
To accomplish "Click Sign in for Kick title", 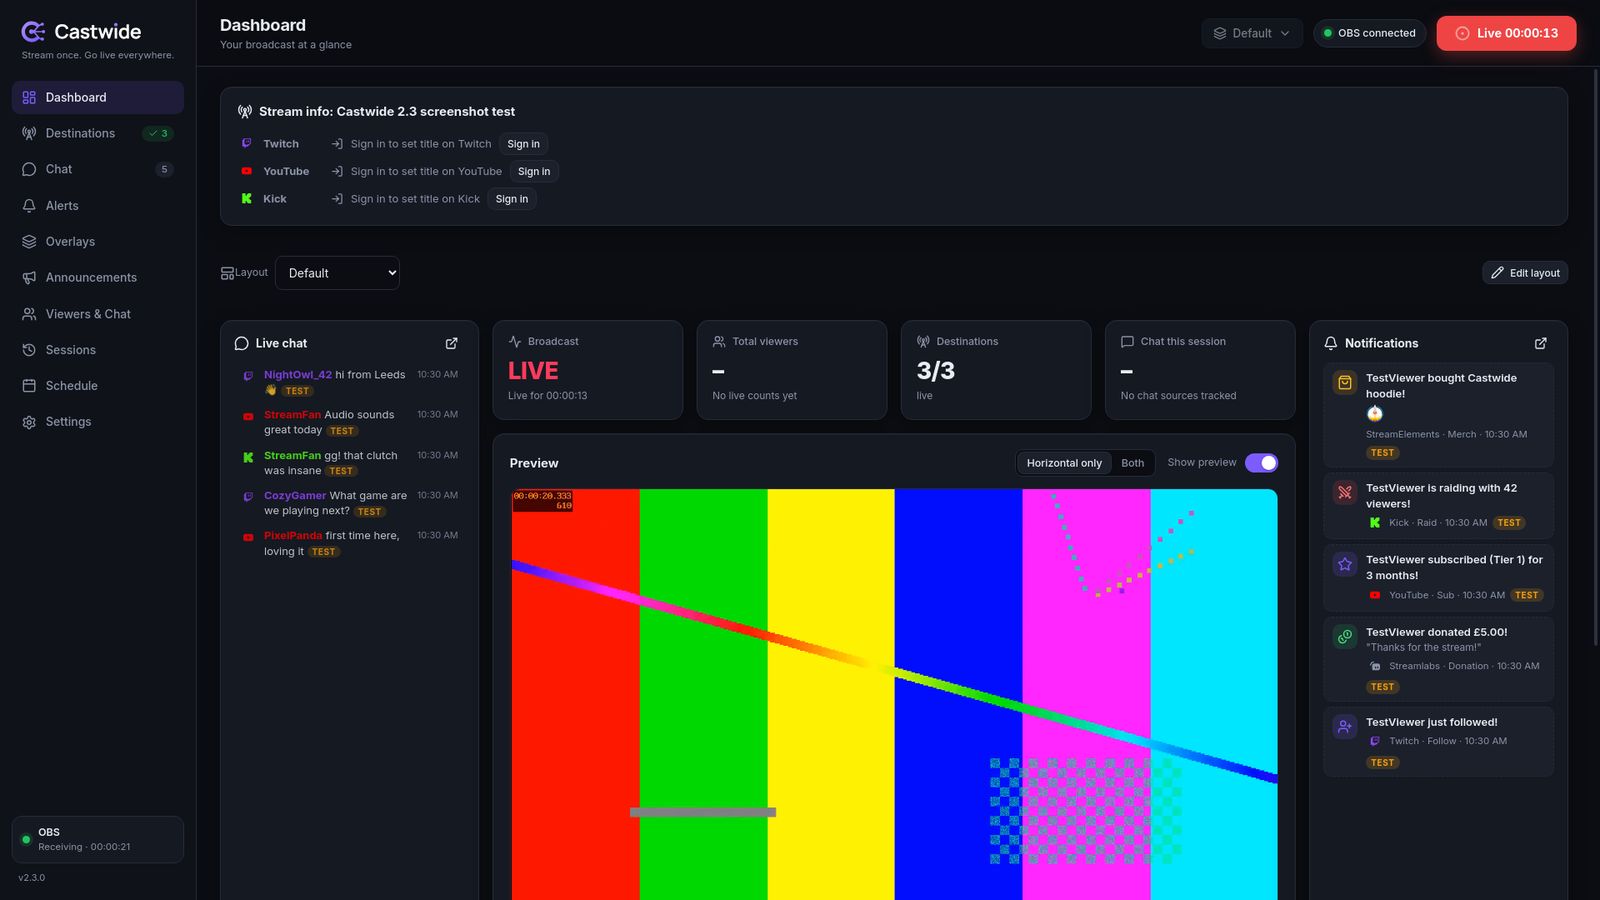I will coord(512,199).
